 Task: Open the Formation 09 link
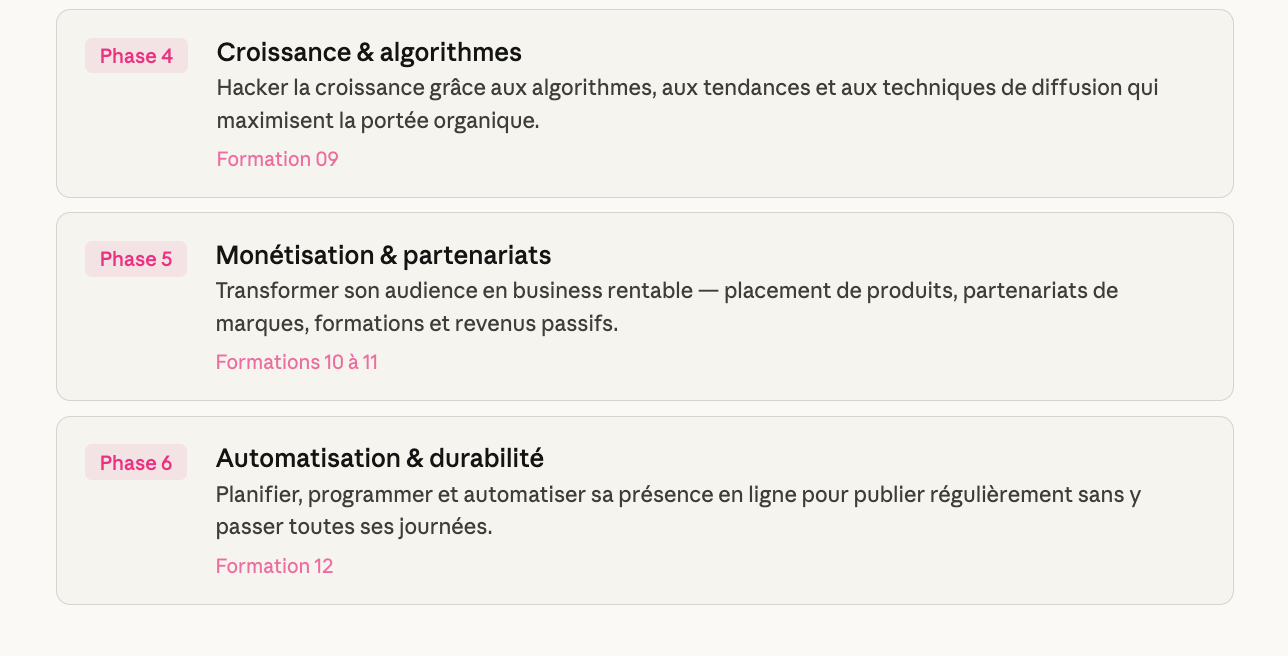(277, 159)
